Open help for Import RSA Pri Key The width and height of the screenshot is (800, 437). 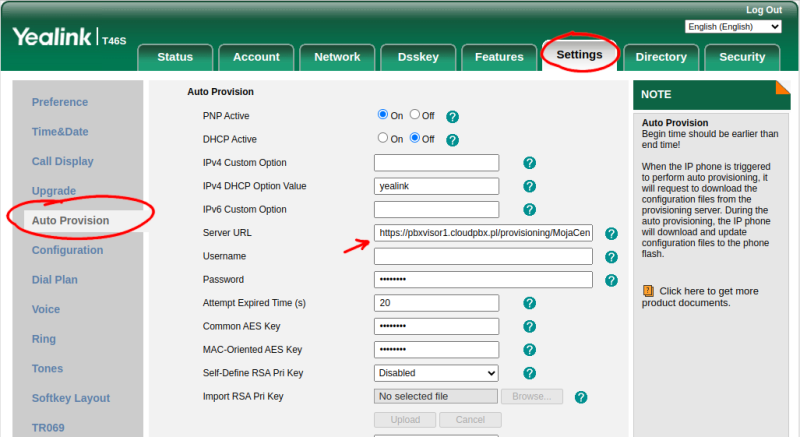[580, 397]
